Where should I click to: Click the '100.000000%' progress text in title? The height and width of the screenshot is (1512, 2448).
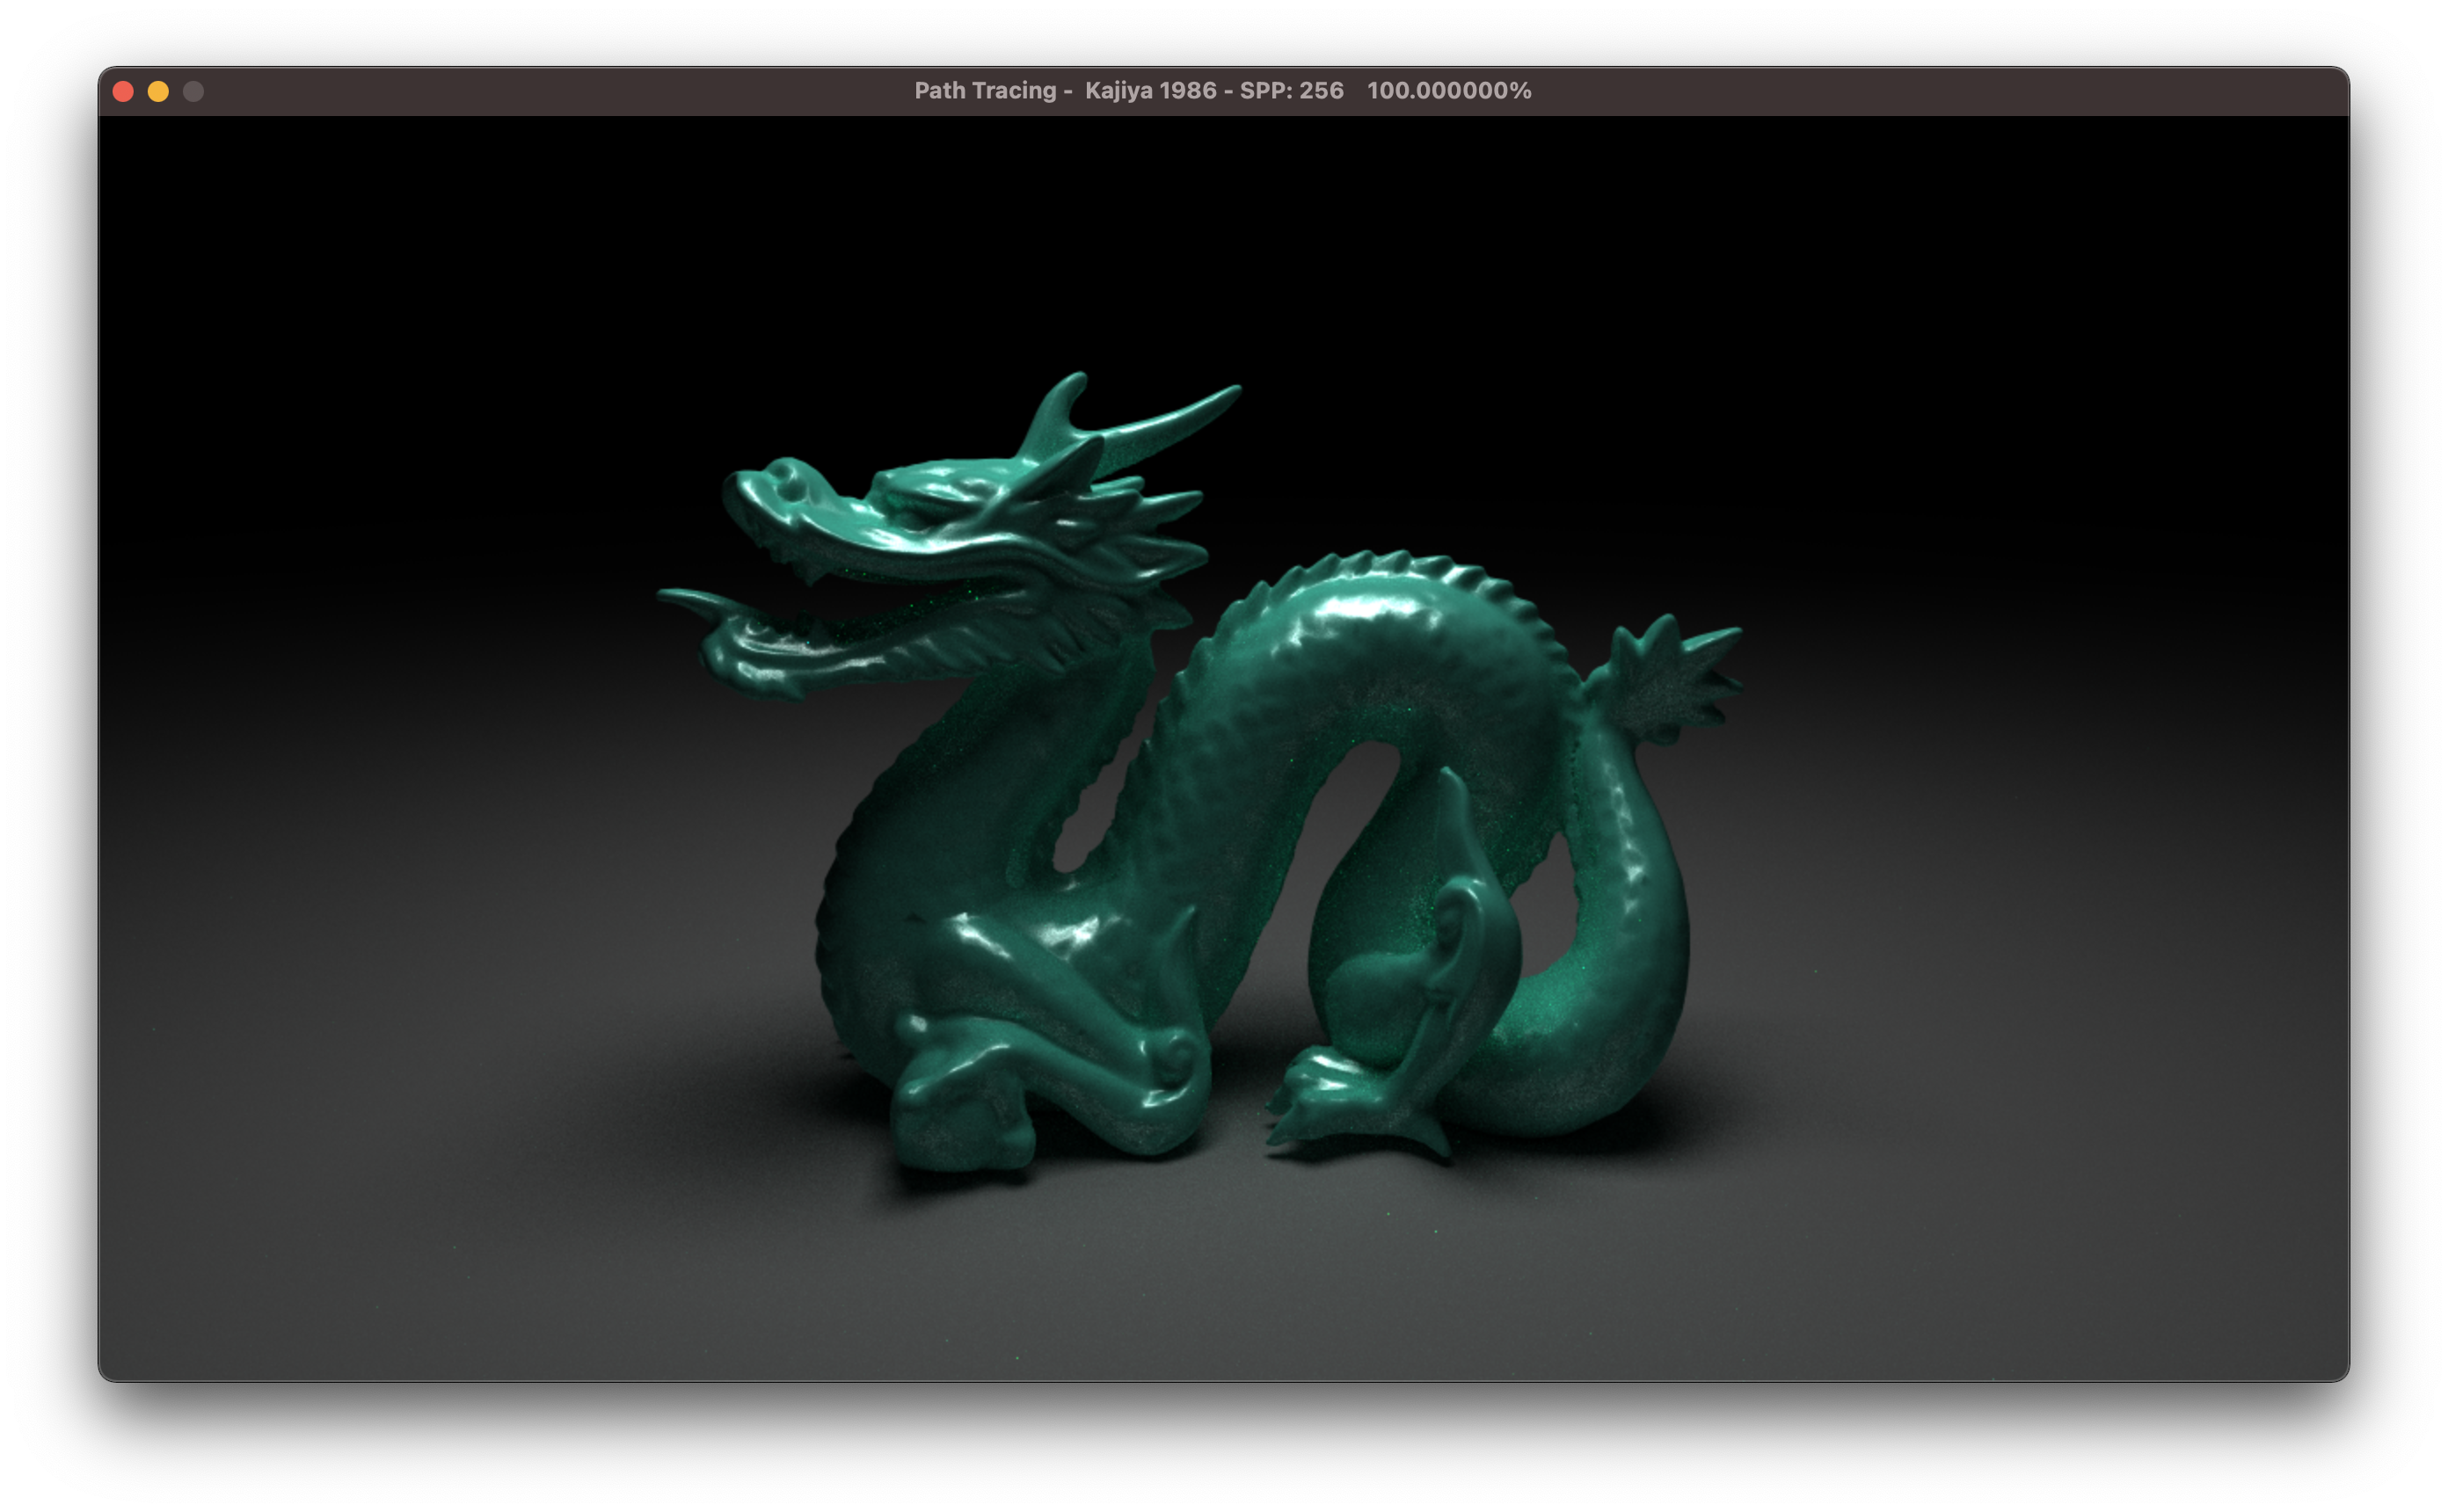1448,91
